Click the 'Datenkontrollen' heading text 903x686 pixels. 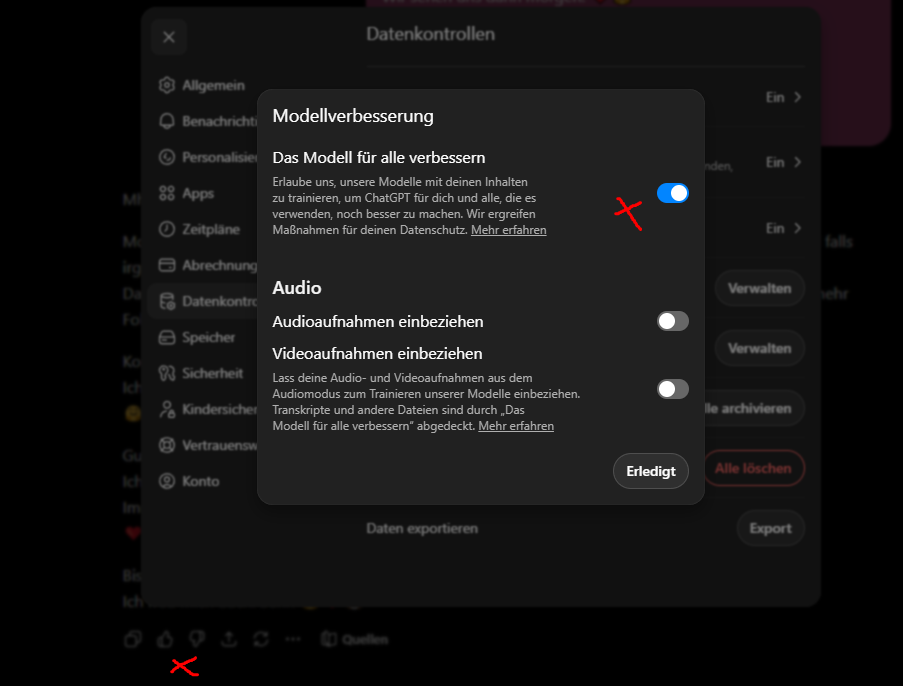coord(431,34)
